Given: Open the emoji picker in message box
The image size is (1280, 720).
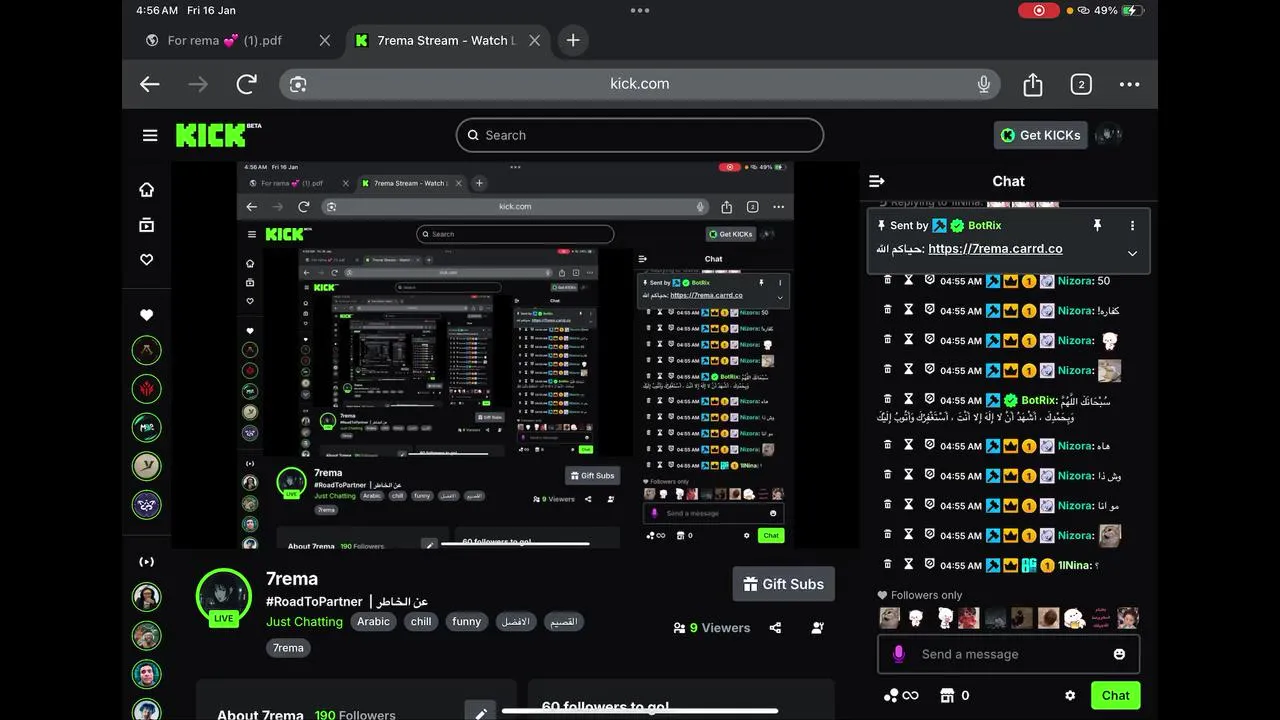Looking at the screenshot, I should click(x=1119, y=654).
